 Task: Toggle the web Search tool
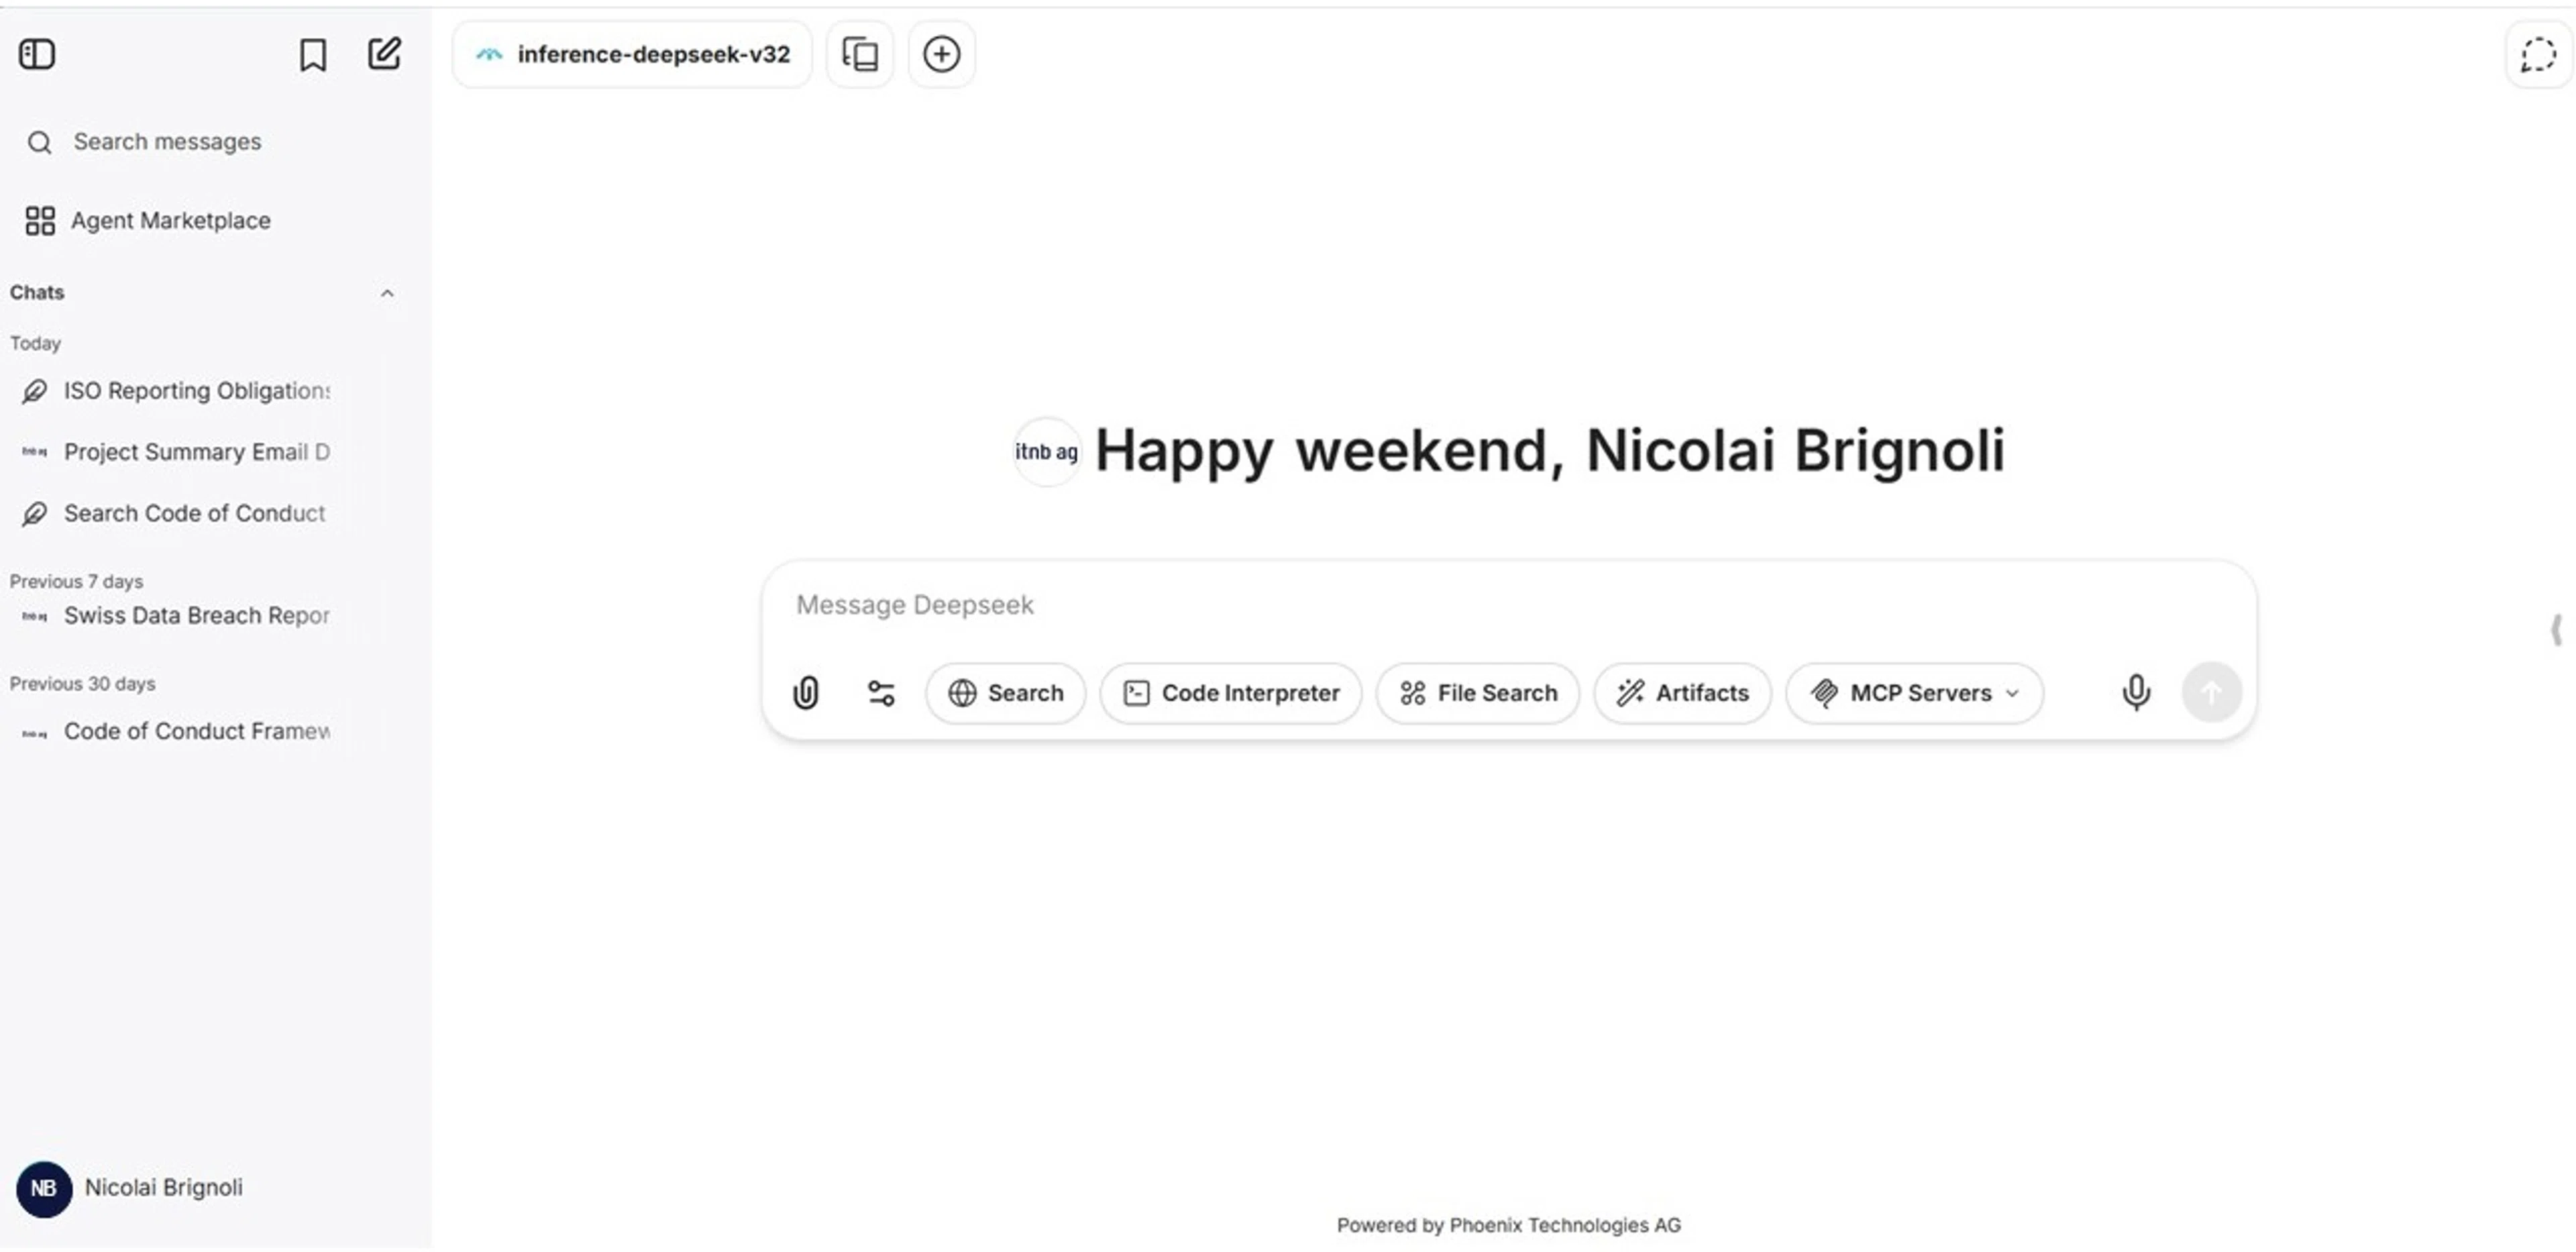tap(1005, 693)
